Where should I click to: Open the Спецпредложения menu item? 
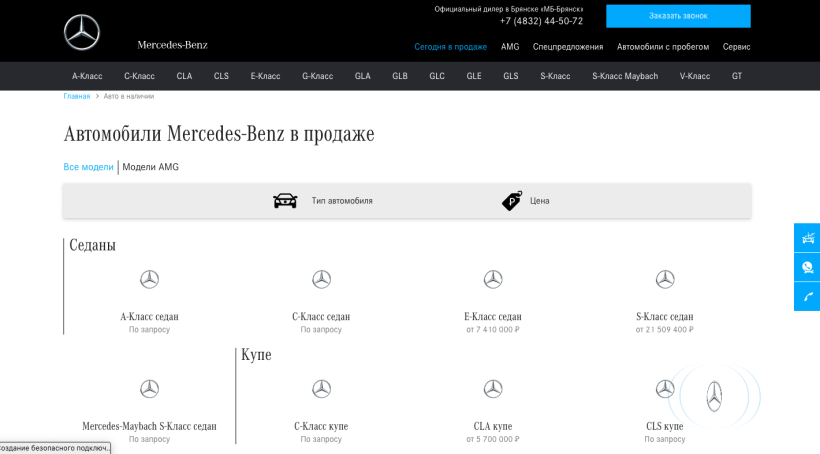(x=568, y=47)
